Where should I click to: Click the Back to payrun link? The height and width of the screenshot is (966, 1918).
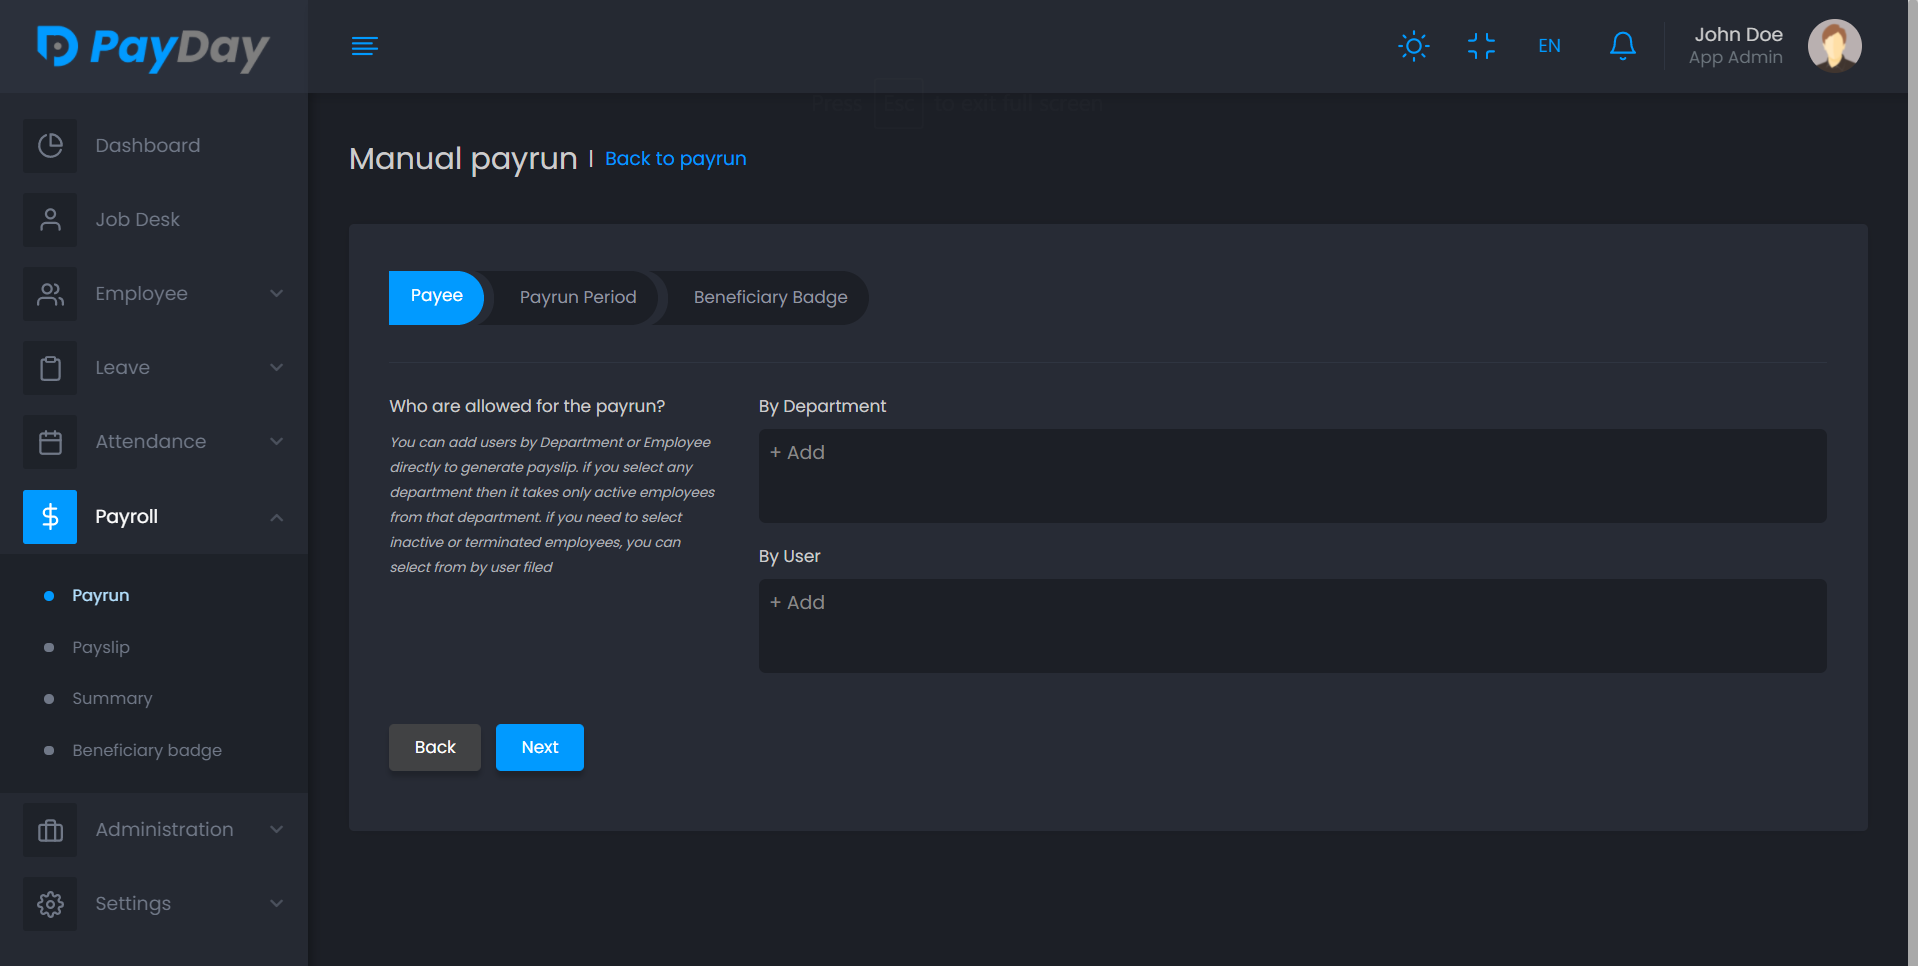click(675, 159)
